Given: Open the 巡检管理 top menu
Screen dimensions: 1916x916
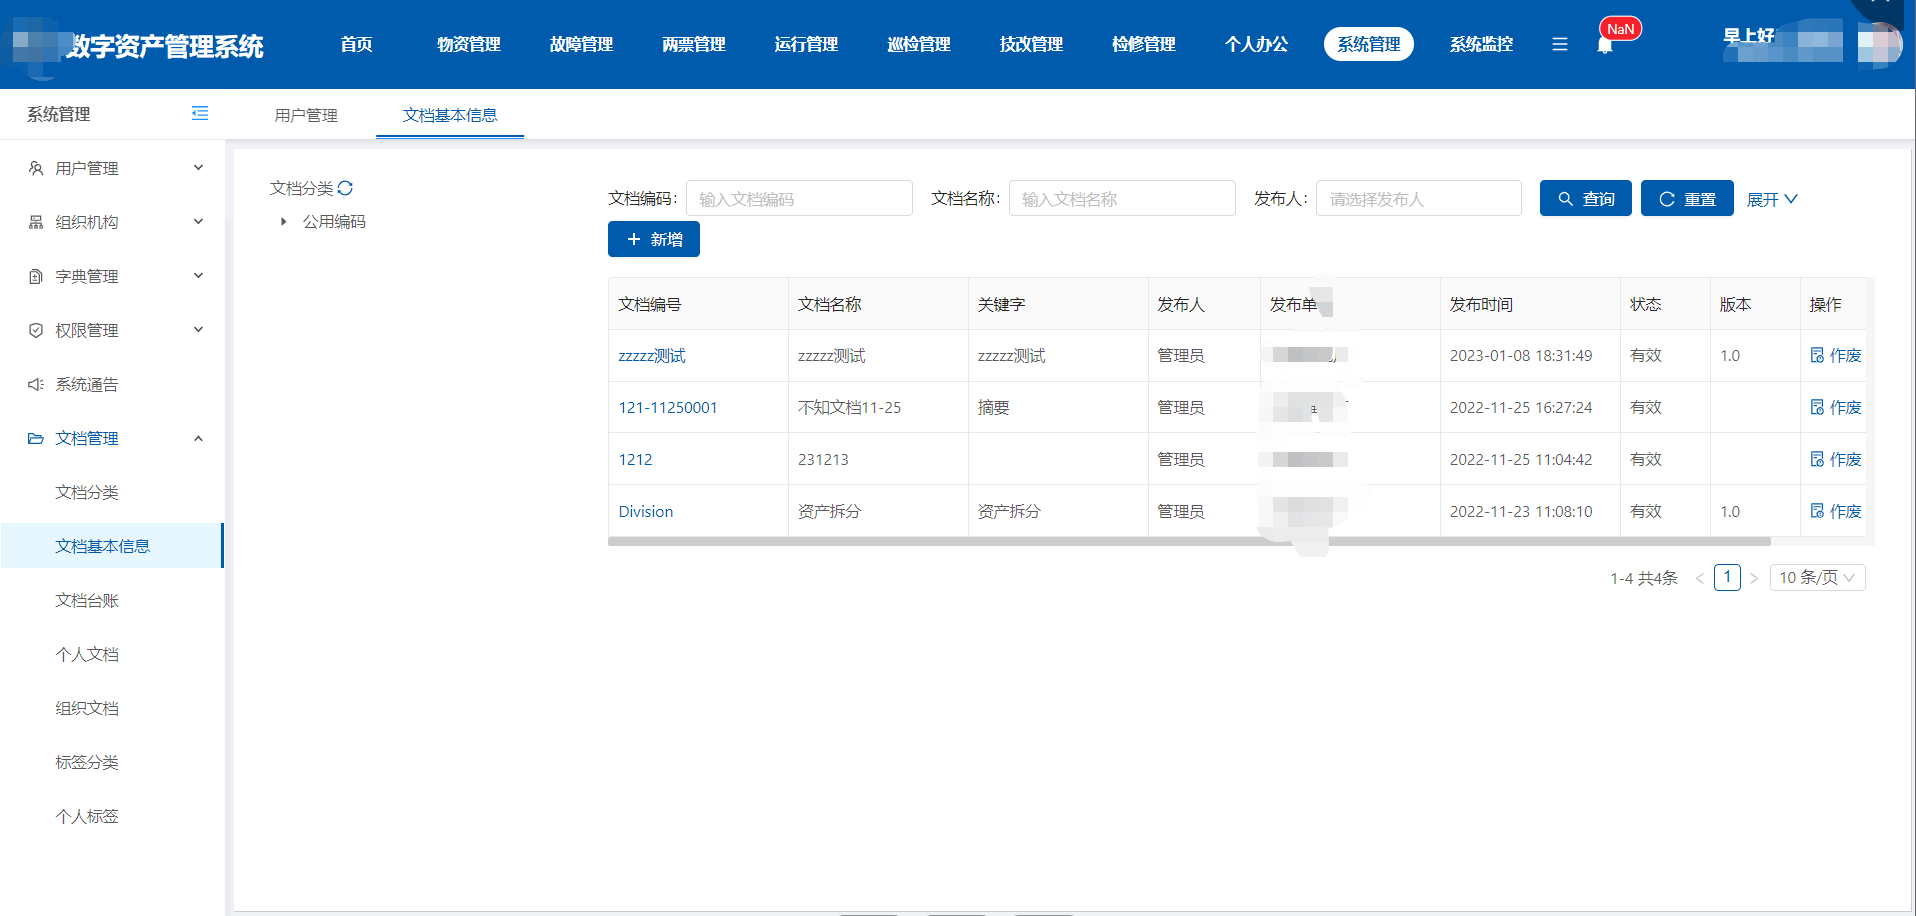Looking at the screenshot, I should [x=918, y=44].
